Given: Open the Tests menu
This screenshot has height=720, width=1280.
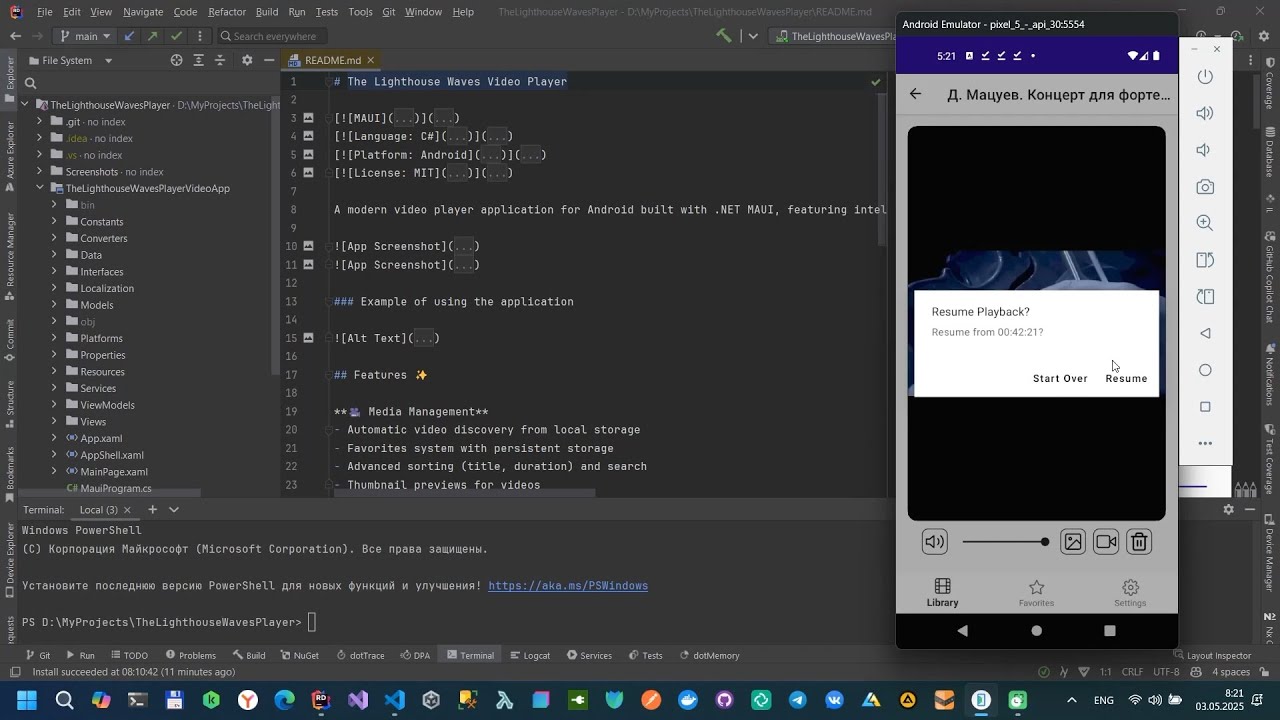Looking at the screenshot, I should (x=327, y=12).
